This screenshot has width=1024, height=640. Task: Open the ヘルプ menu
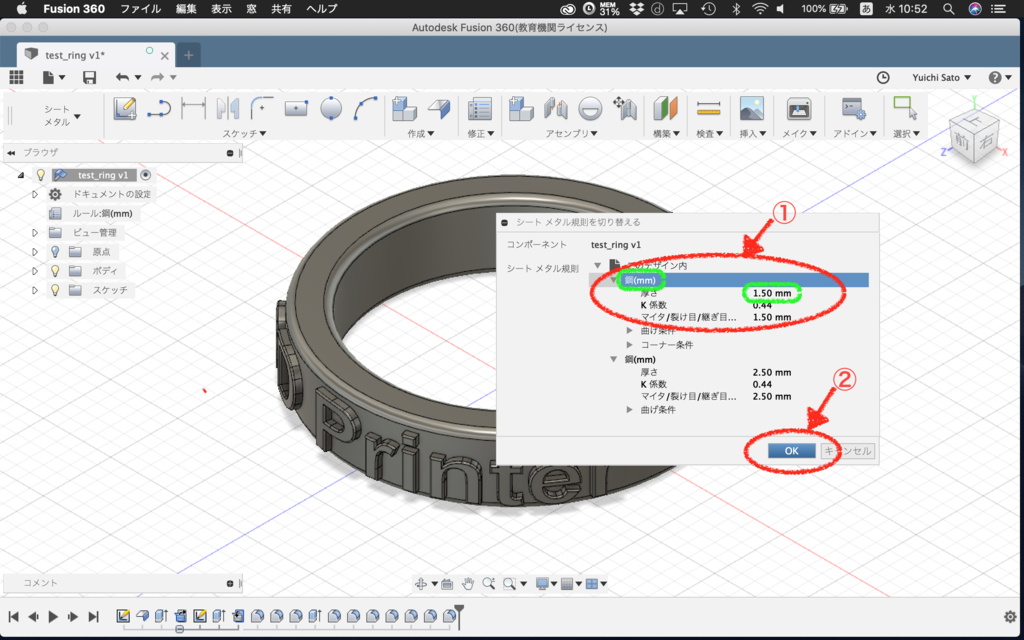(321, 9)
